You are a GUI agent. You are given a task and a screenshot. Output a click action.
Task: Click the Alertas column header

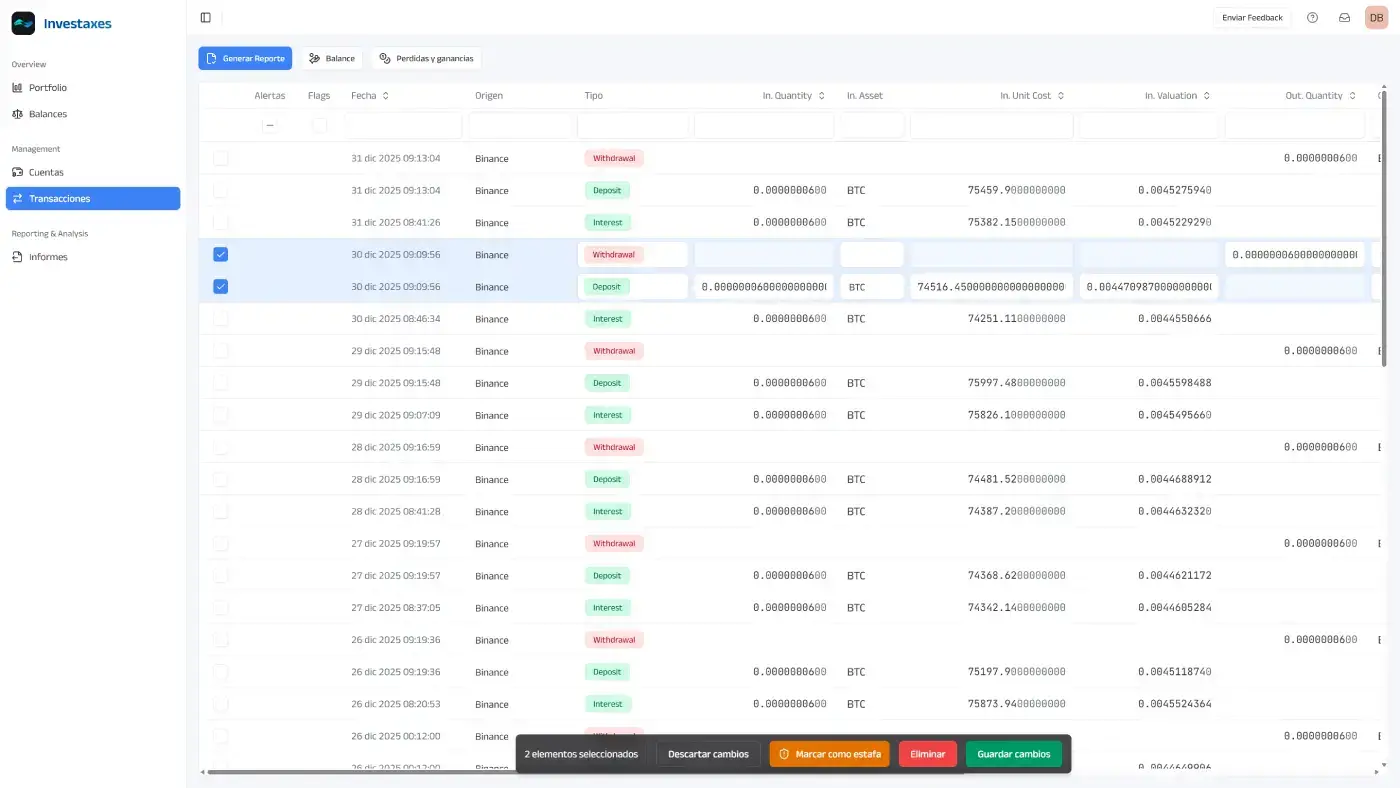tap(270, 96)
